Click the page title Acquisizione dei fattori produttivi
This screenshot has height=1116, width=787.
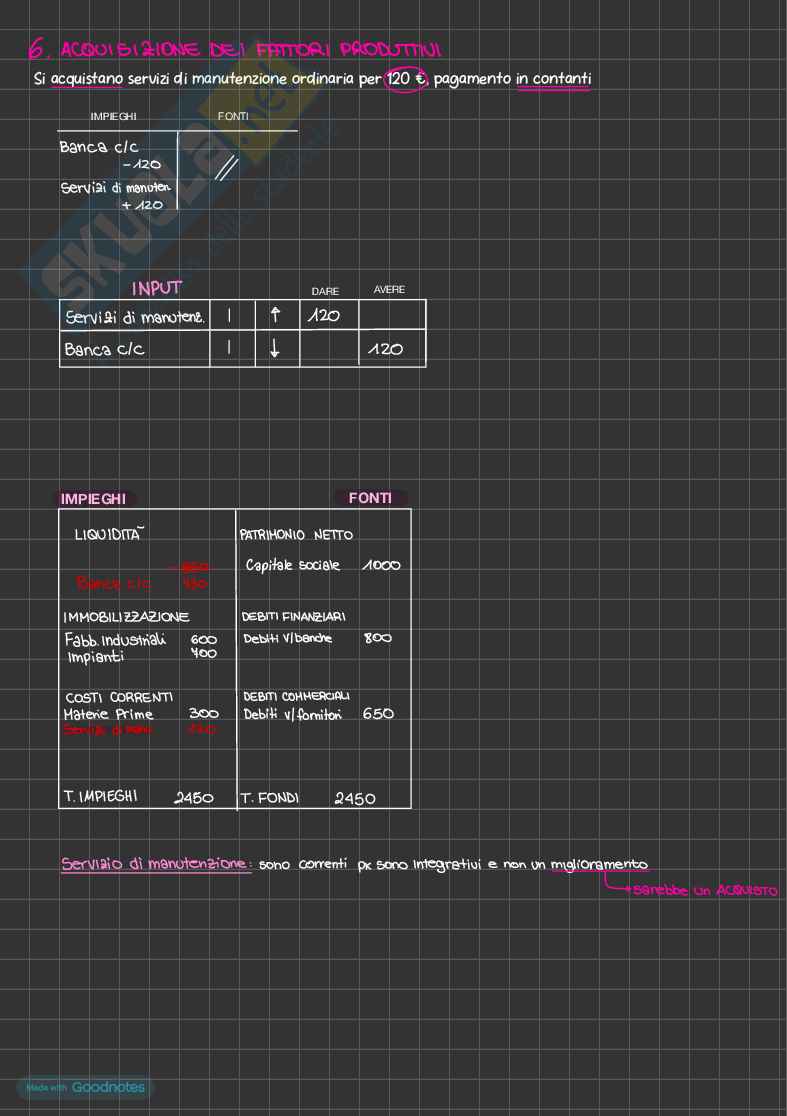coord(250,49)
